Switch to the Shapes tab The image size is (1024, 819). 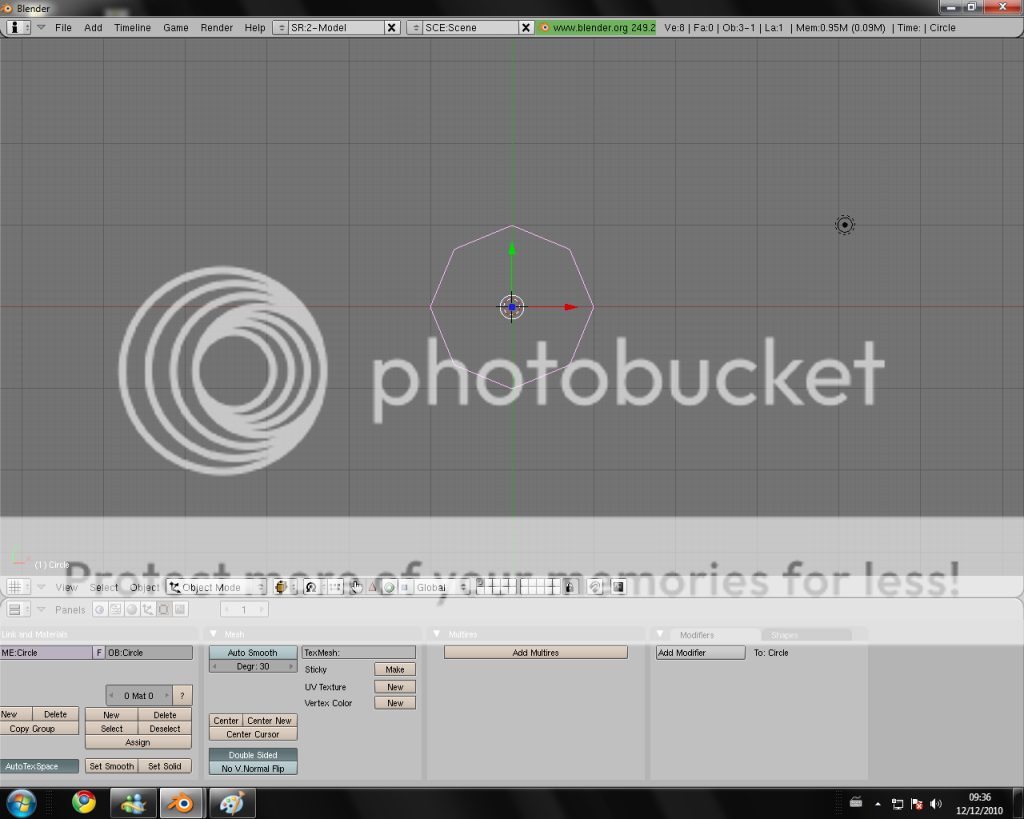pos(806,634)
